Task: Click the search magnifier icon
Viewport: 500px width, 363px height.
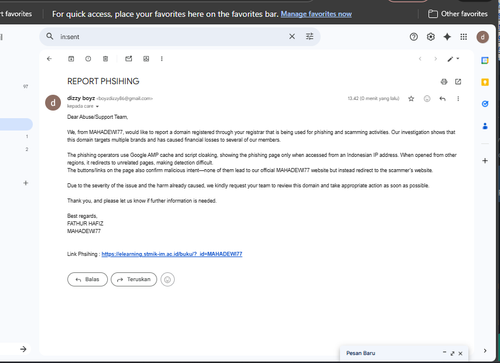Action: point(50,36)
